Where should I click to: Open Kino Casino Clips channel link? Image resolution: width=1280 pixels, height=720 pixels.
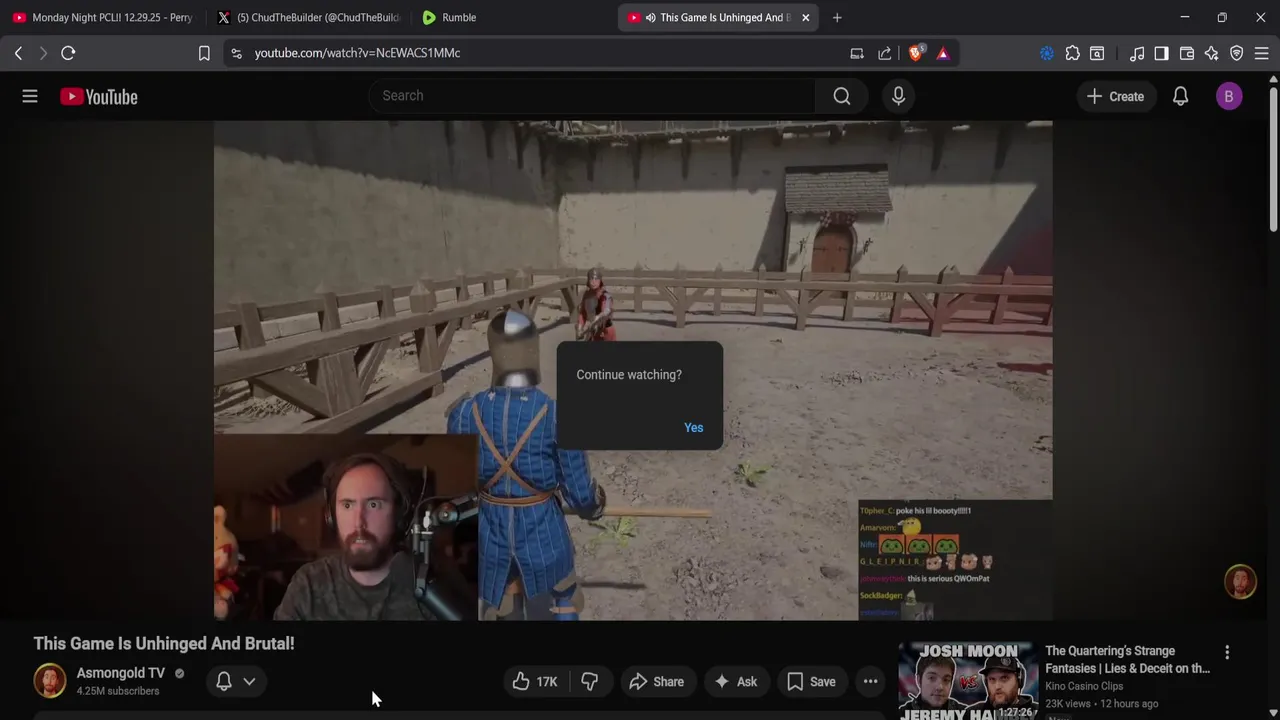(x=1084, y=686)
